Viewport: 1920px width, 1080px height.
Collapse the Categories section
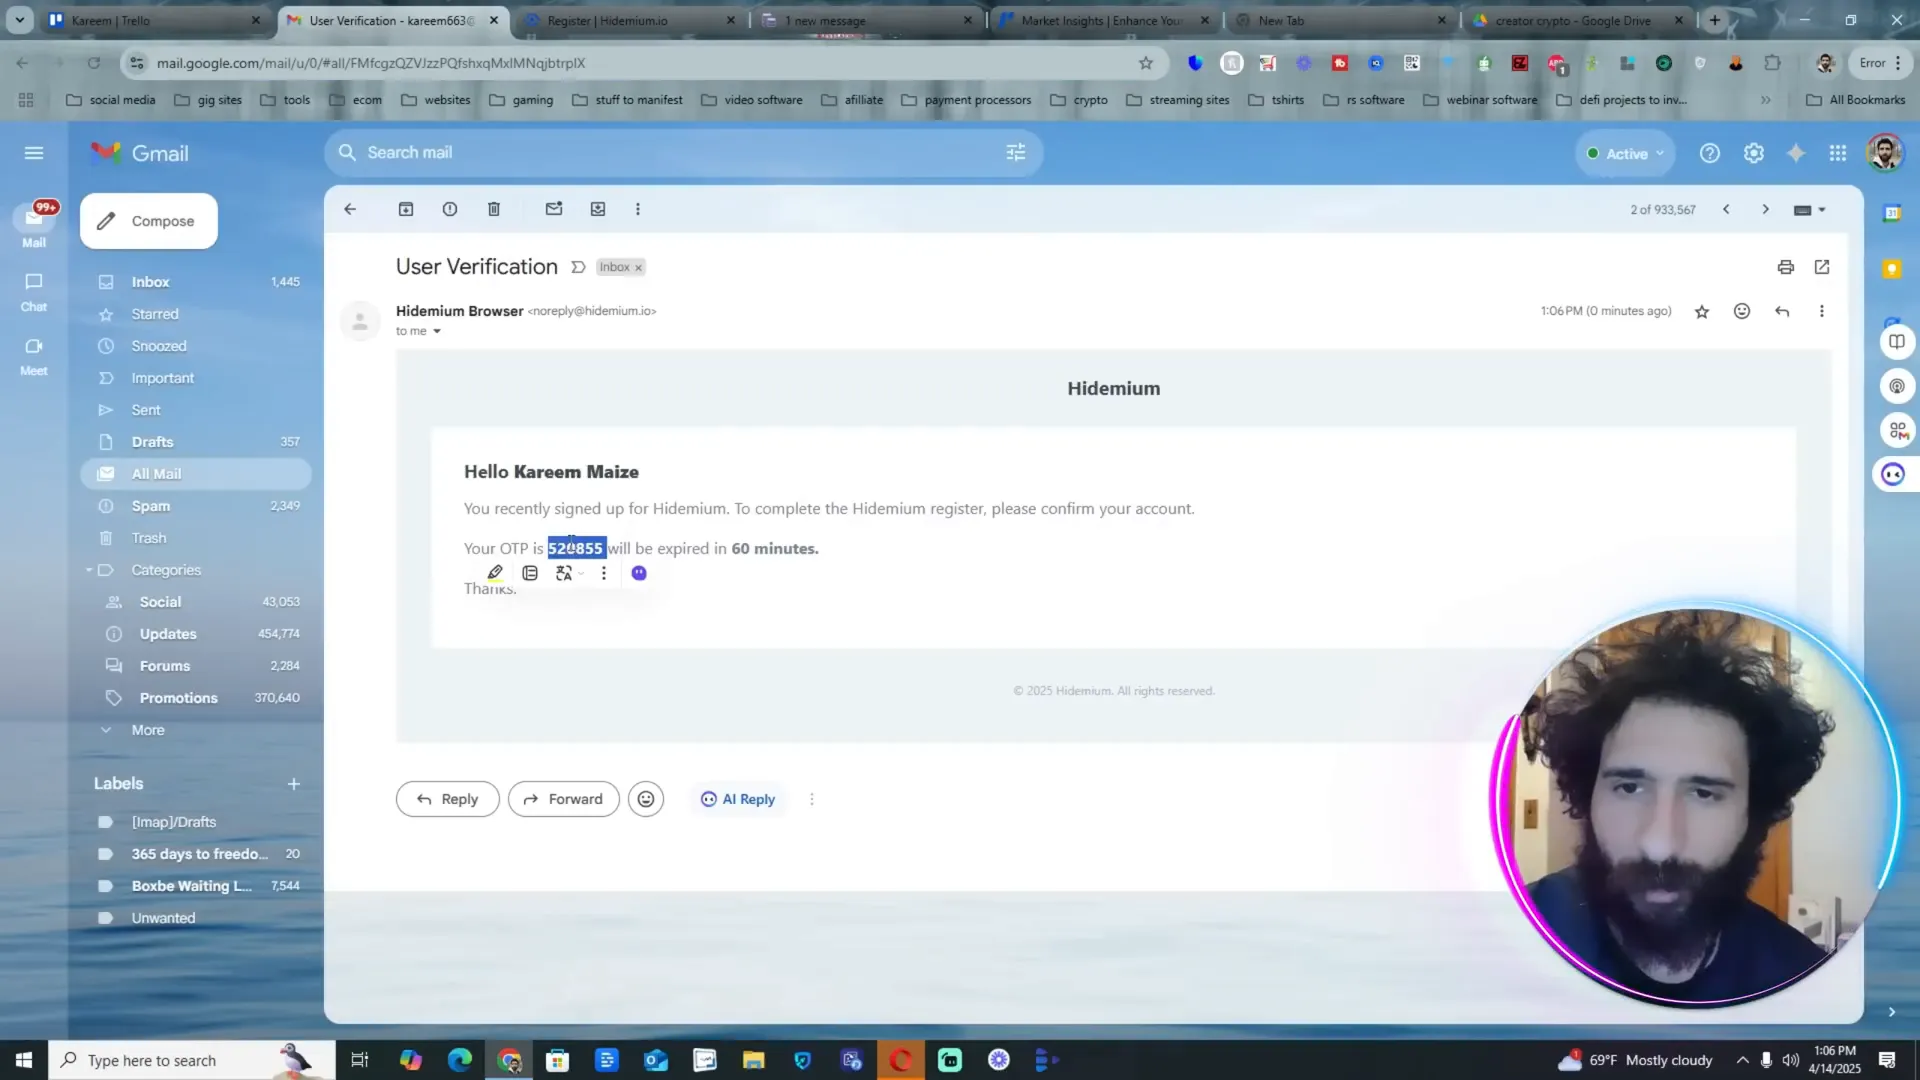pyautogui.click(x=89, y=570)
